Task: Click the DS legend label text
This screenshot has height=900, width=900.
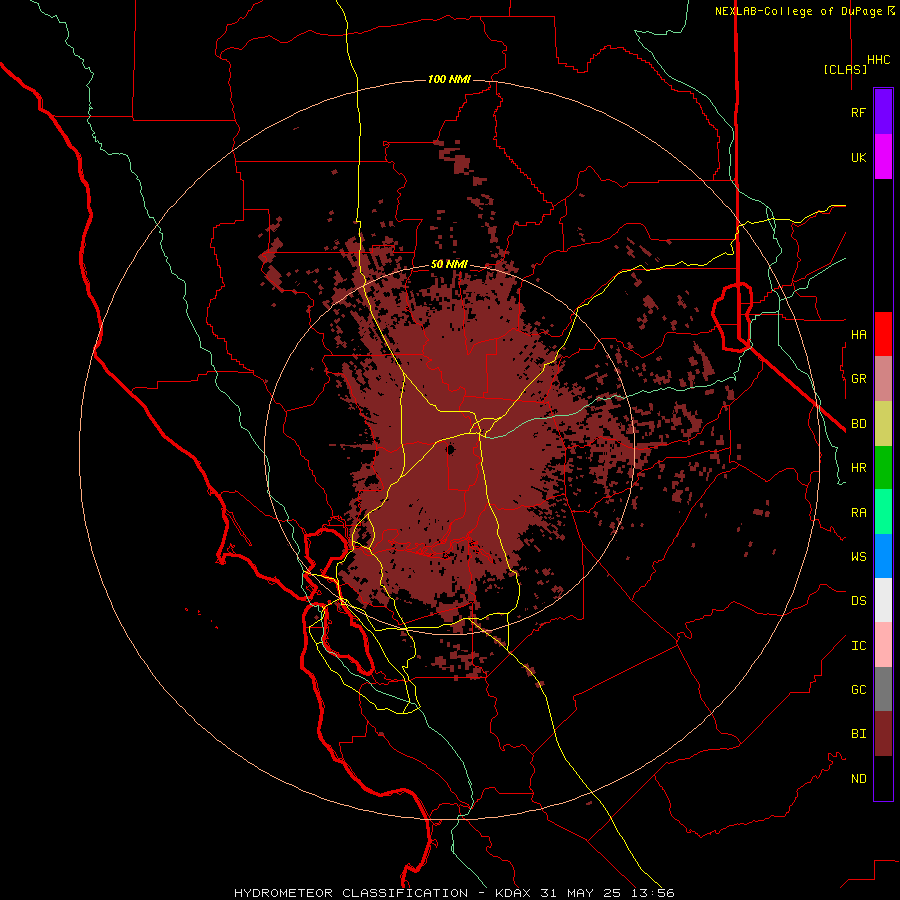Action: coord(858,600)
